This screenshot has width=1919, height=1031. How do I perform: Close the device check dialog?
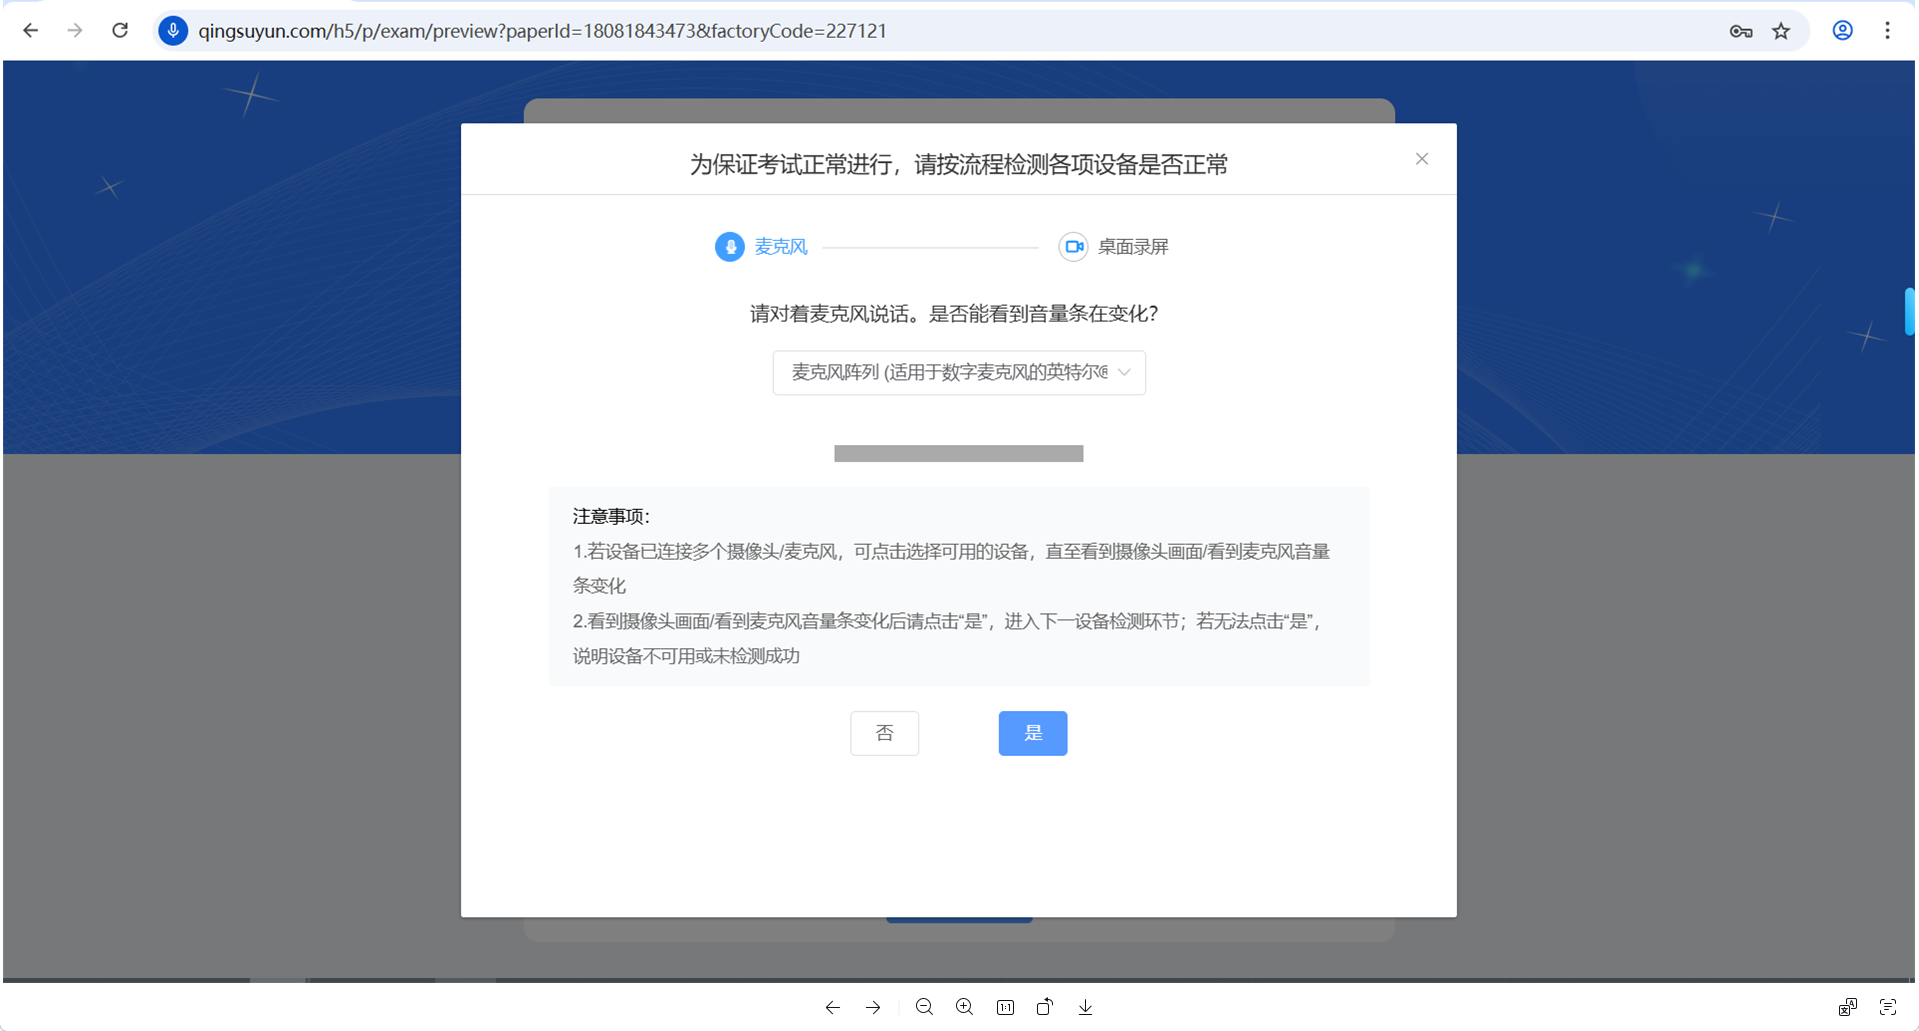[x=1421, y=159]
